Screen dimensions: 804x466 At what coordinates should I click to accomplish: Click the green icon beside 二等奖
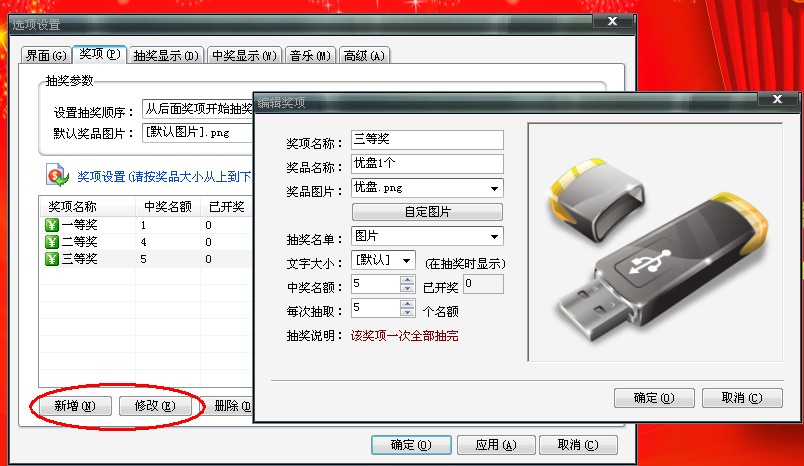point(52,242)
